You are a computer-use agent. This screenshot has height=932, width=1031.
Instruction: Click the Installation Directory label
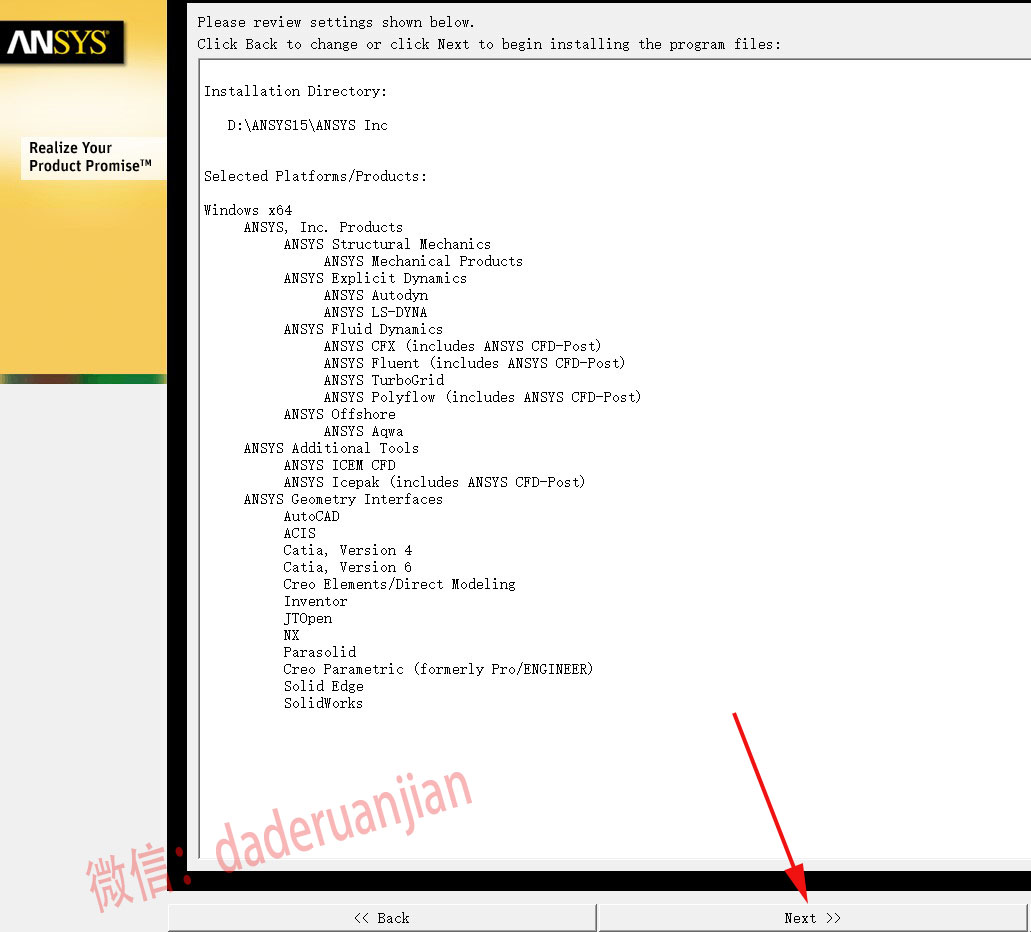tap(295, 91)
